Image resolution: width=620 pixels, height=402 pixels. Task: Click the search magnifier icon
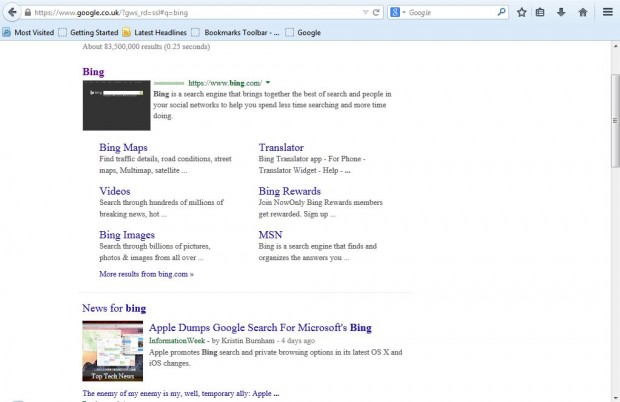click(x=501, y=12)
